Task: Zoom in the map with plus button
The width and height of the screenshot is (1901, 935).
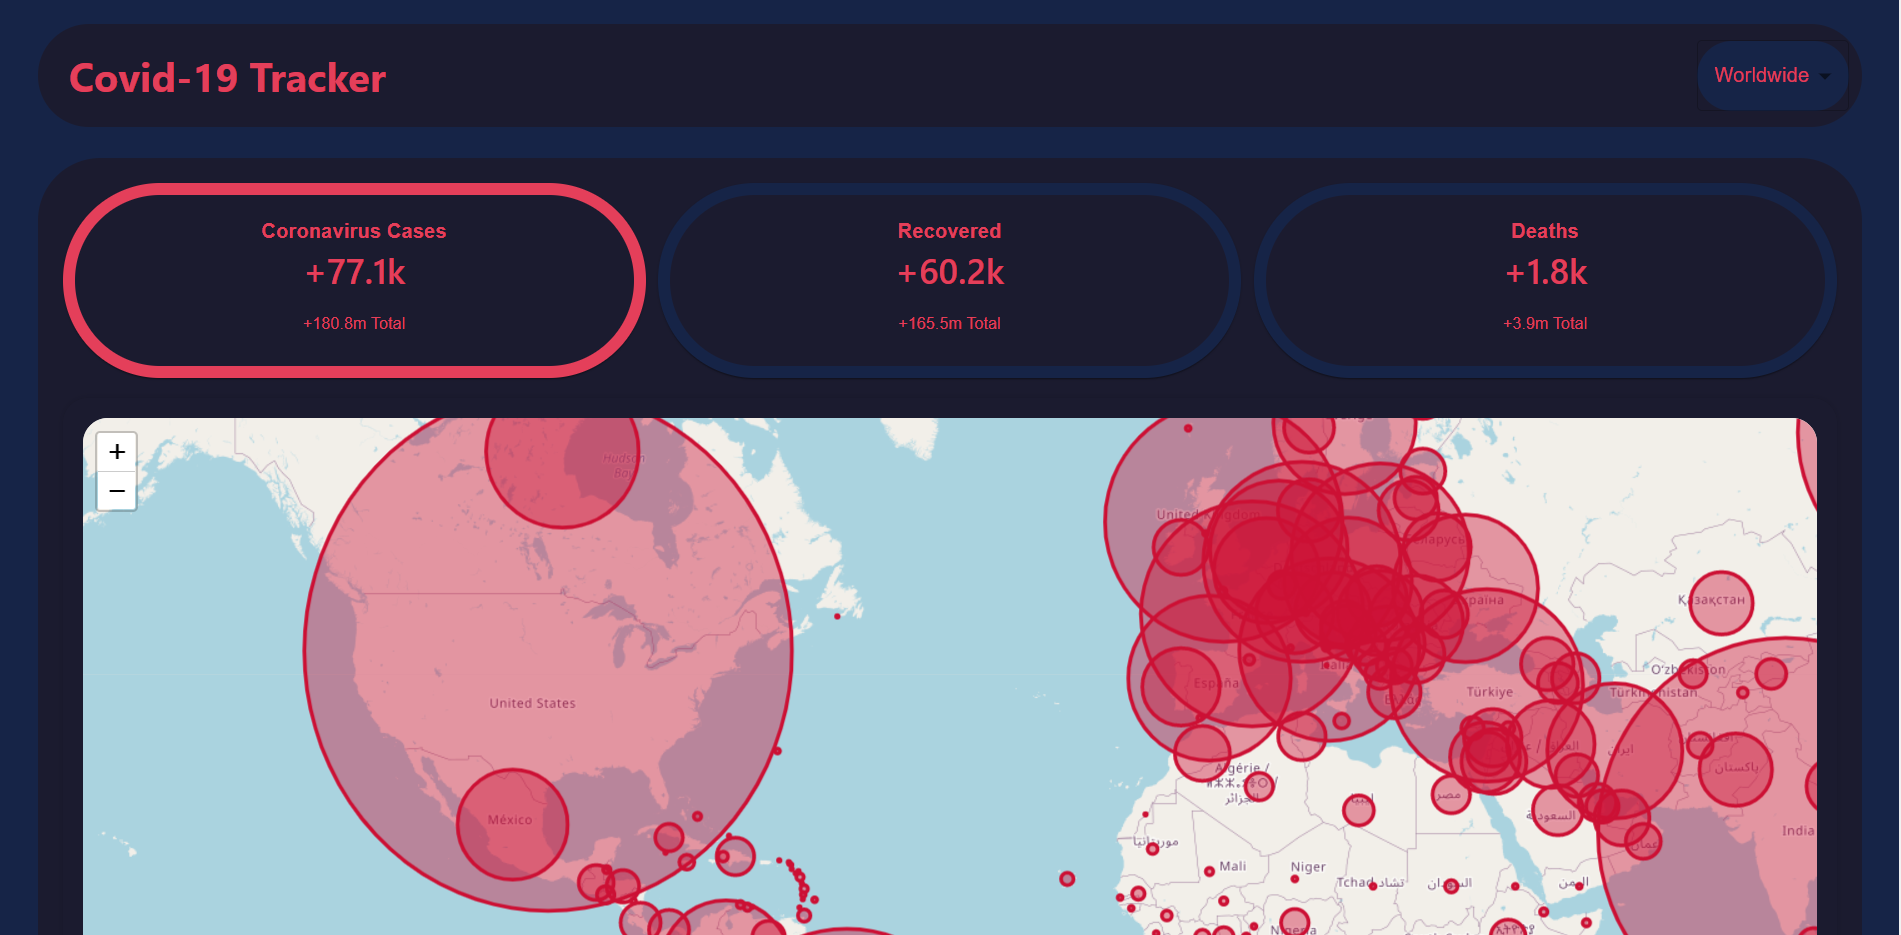Action: (x=117, y=452)
